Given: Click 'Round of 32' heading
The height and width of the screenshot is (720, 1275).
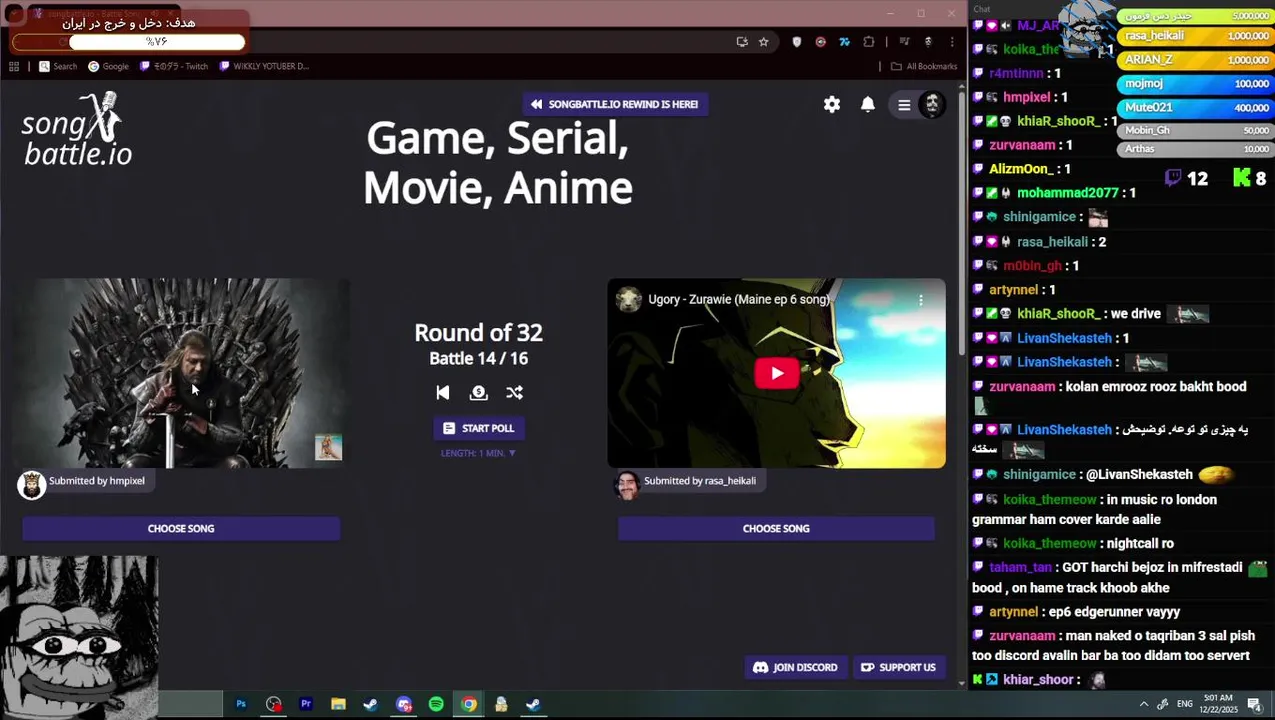Looking at the screenshot, I should tap(478, 333).
